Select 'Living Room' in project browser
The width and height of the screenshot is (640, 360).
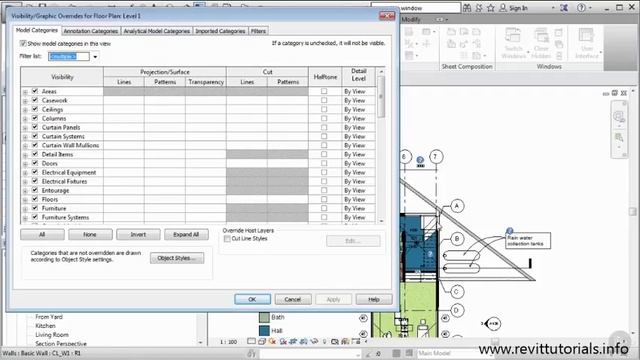click(x=52, y=335)
